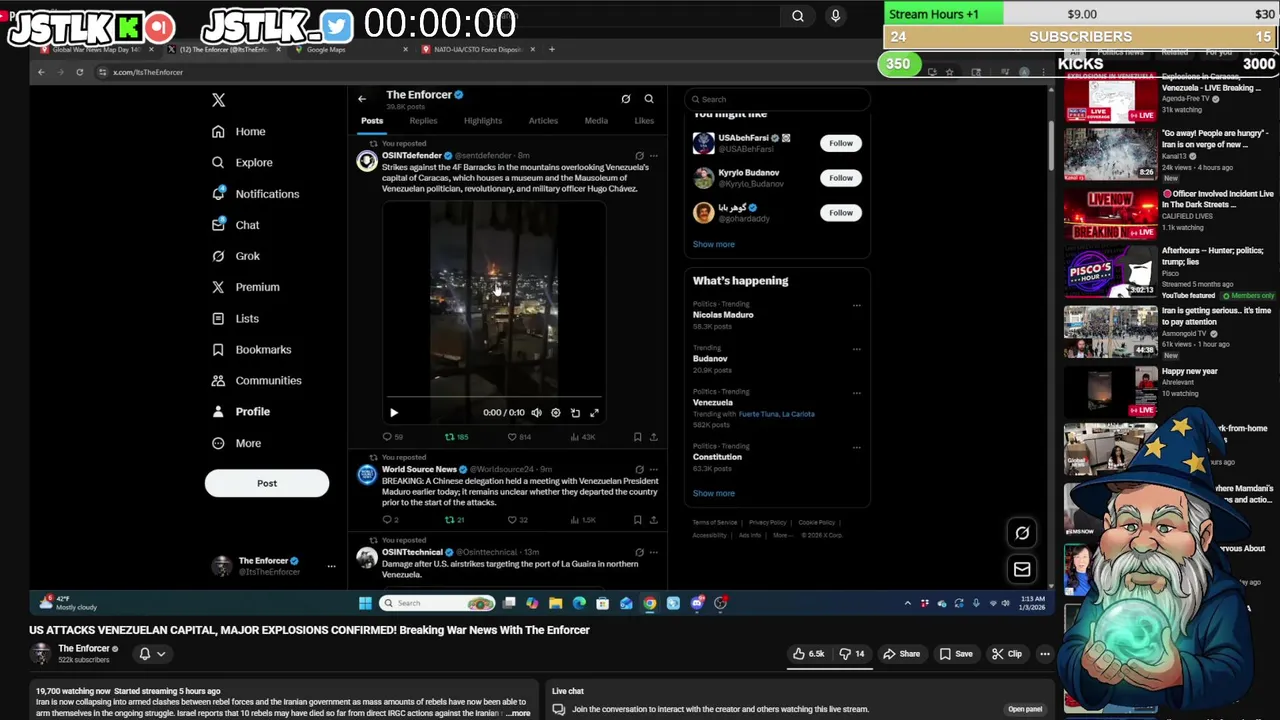Viewport: 1280px width, 720px height.
Task: Click the YouTube search magnifier icon
Action: pos(797,16)
